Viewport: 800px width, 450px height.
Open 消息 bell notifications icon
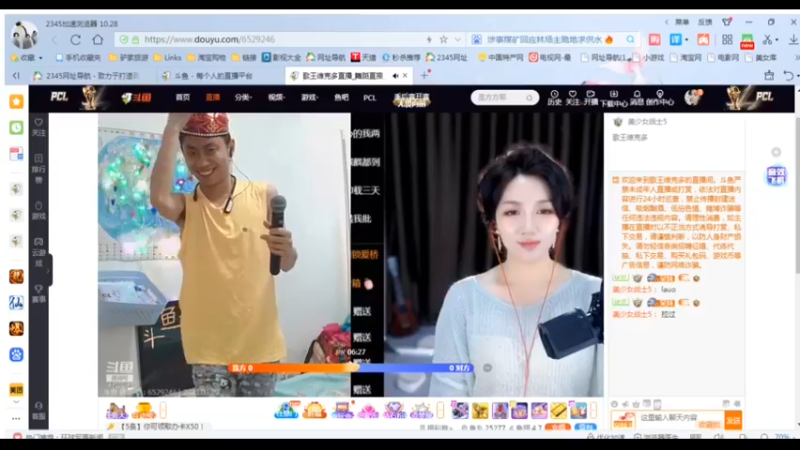point(637,97)
